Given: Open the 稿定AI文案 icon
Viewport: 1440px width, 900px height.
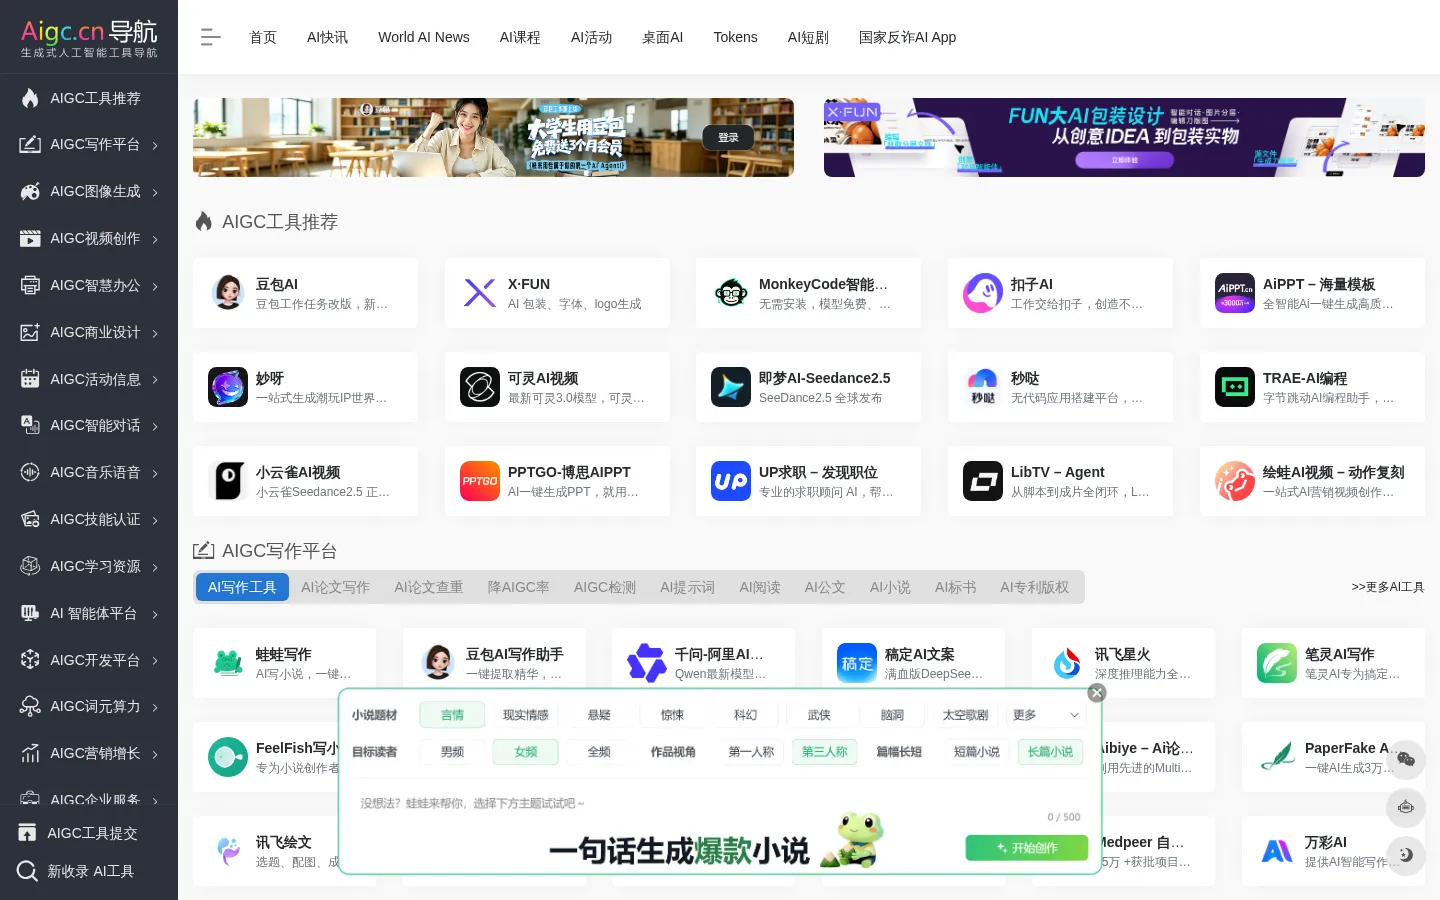Looking at the screenshot, I should [857, 663].
